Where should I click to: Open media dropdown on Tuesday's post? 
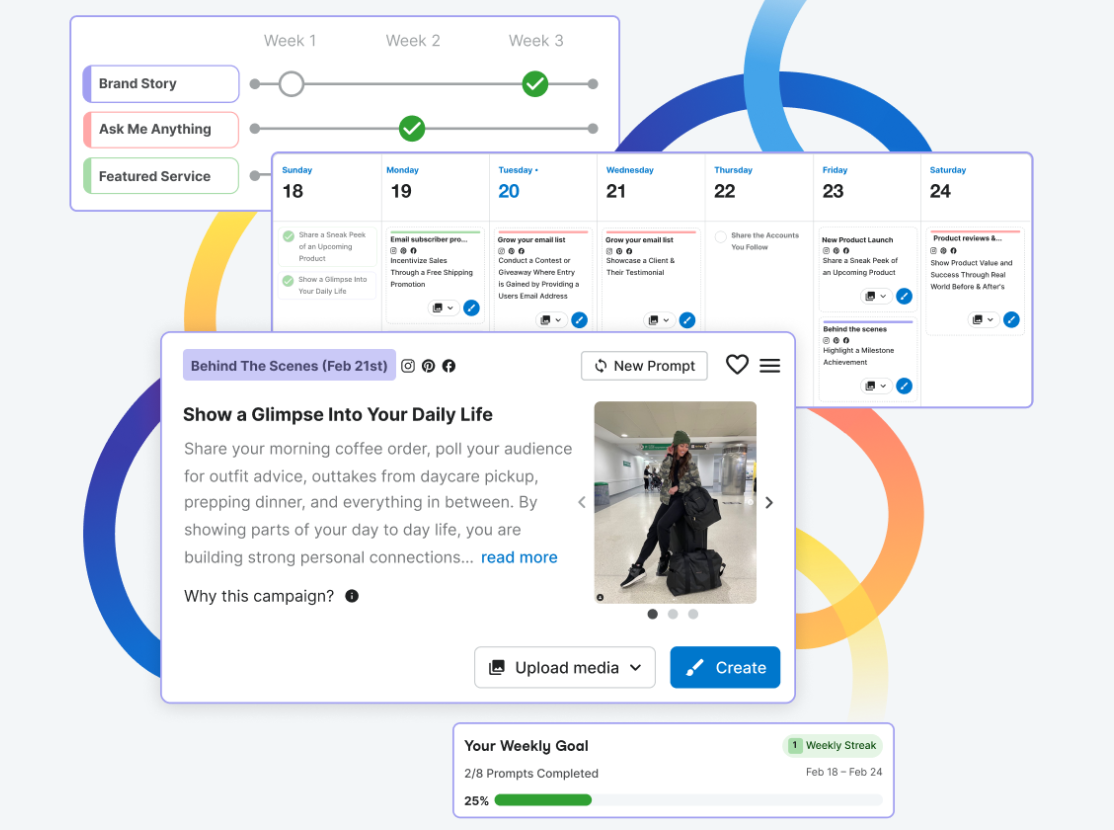[551, 320]
